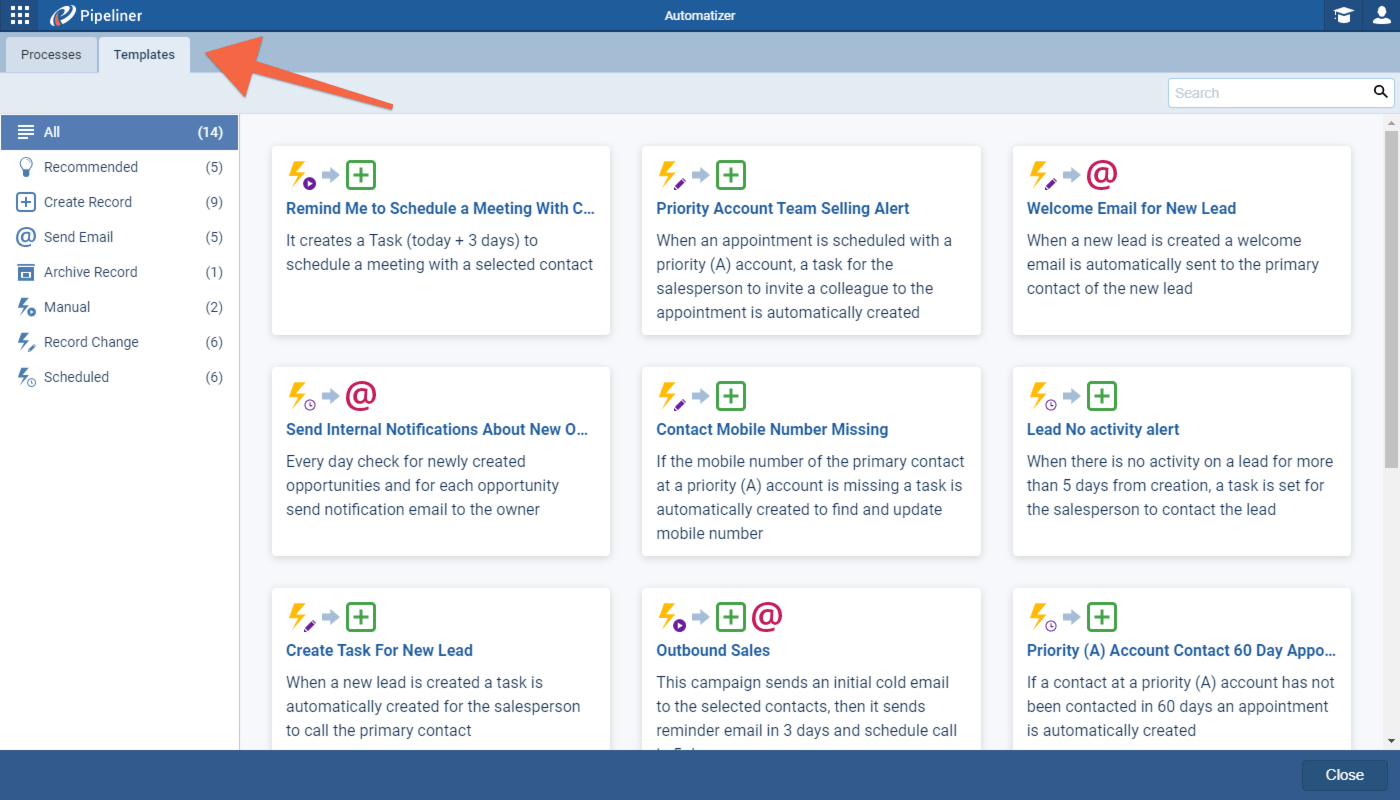Image resolution: width=1400 pixels, height=800 pixels.
Task: Select the All list icon in sidebar
Action: (24, 132)
